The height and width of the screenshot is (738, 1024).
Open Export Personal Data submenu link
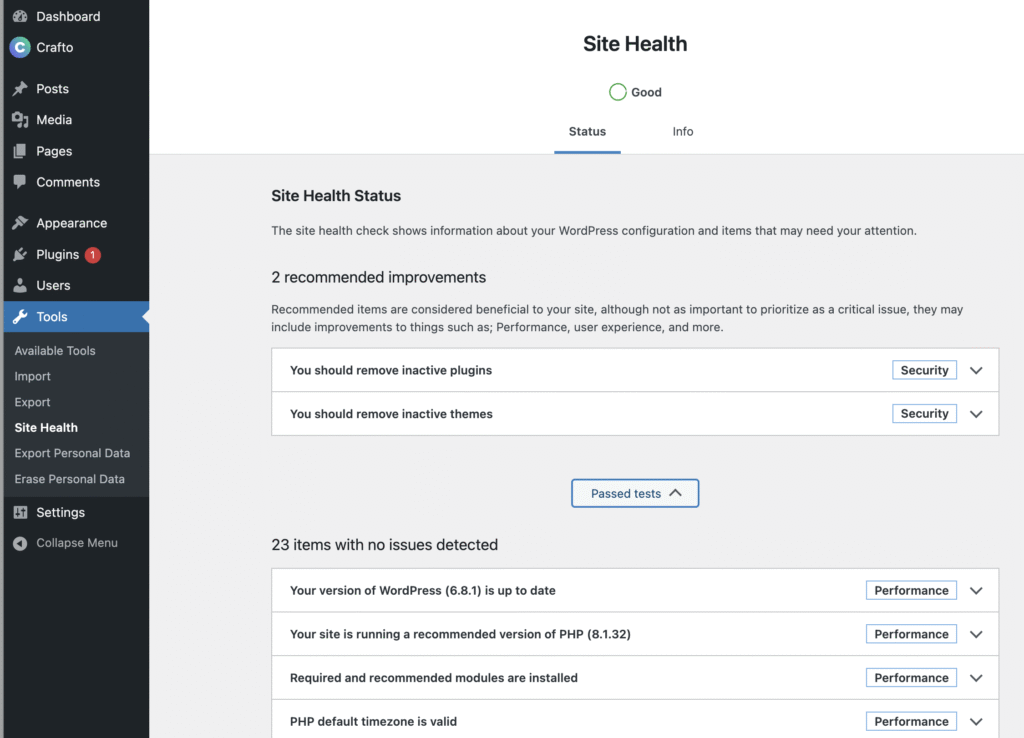(72, 453)
